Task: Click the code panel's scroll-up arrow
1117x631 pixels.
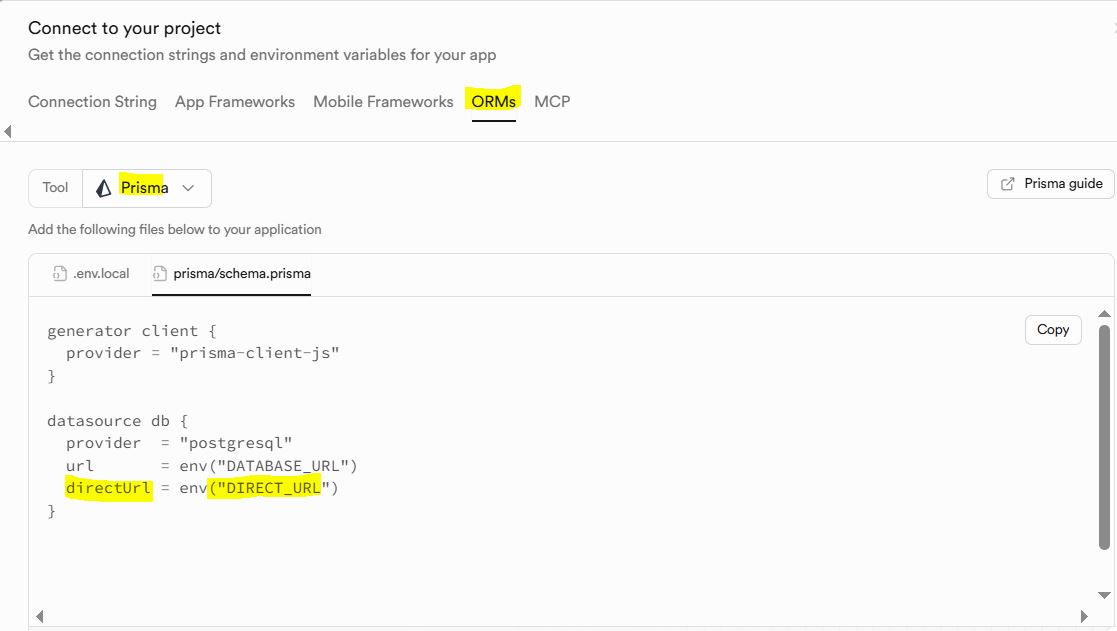Action: [x=1104, y=314]
